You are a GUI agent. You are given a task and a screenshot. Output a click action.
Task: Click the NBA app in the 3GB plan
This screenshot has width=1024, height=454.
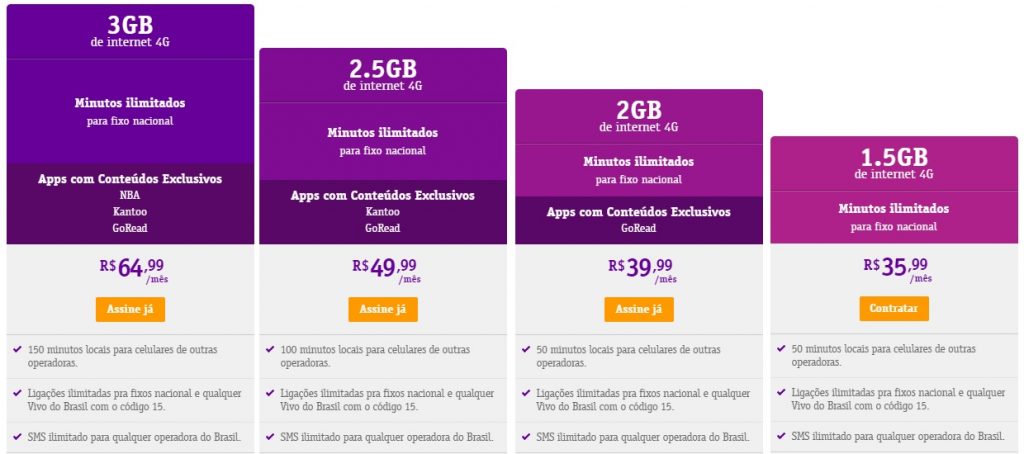130,196
